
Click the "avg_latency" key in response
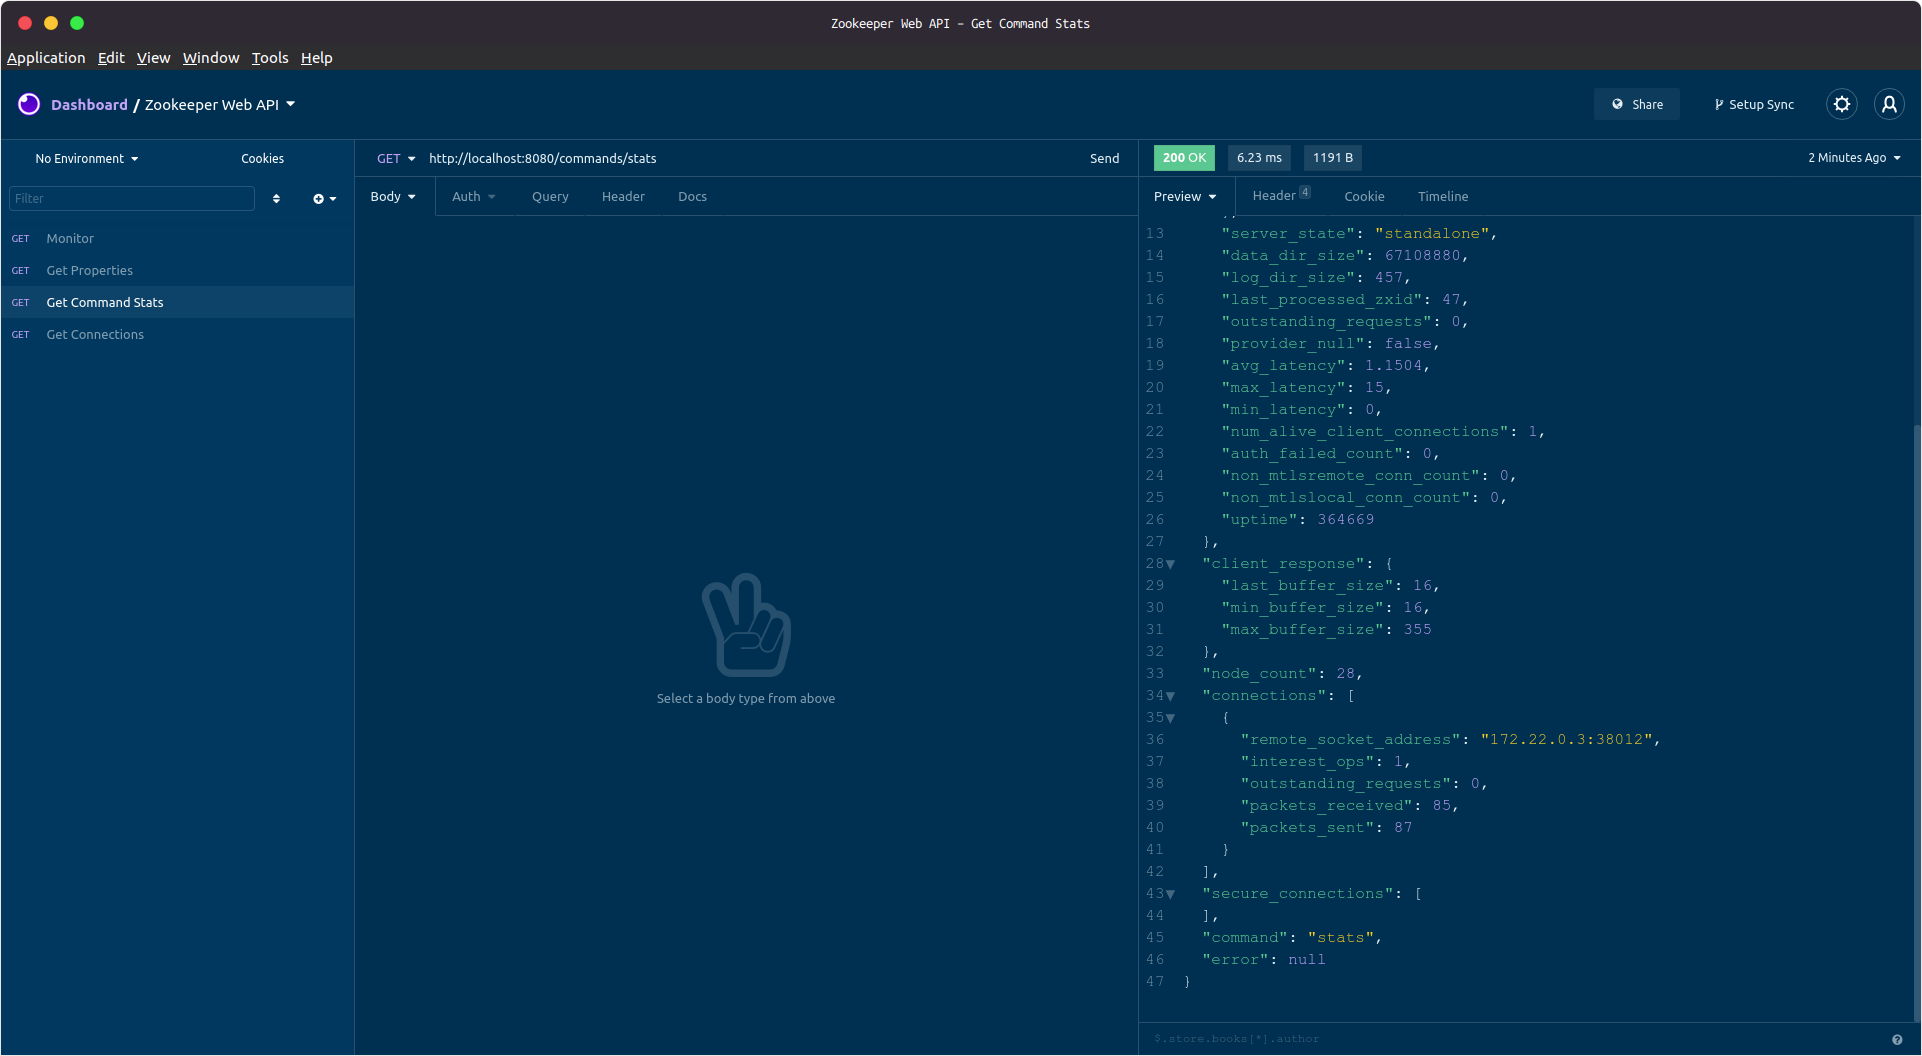pos(1283,366)
